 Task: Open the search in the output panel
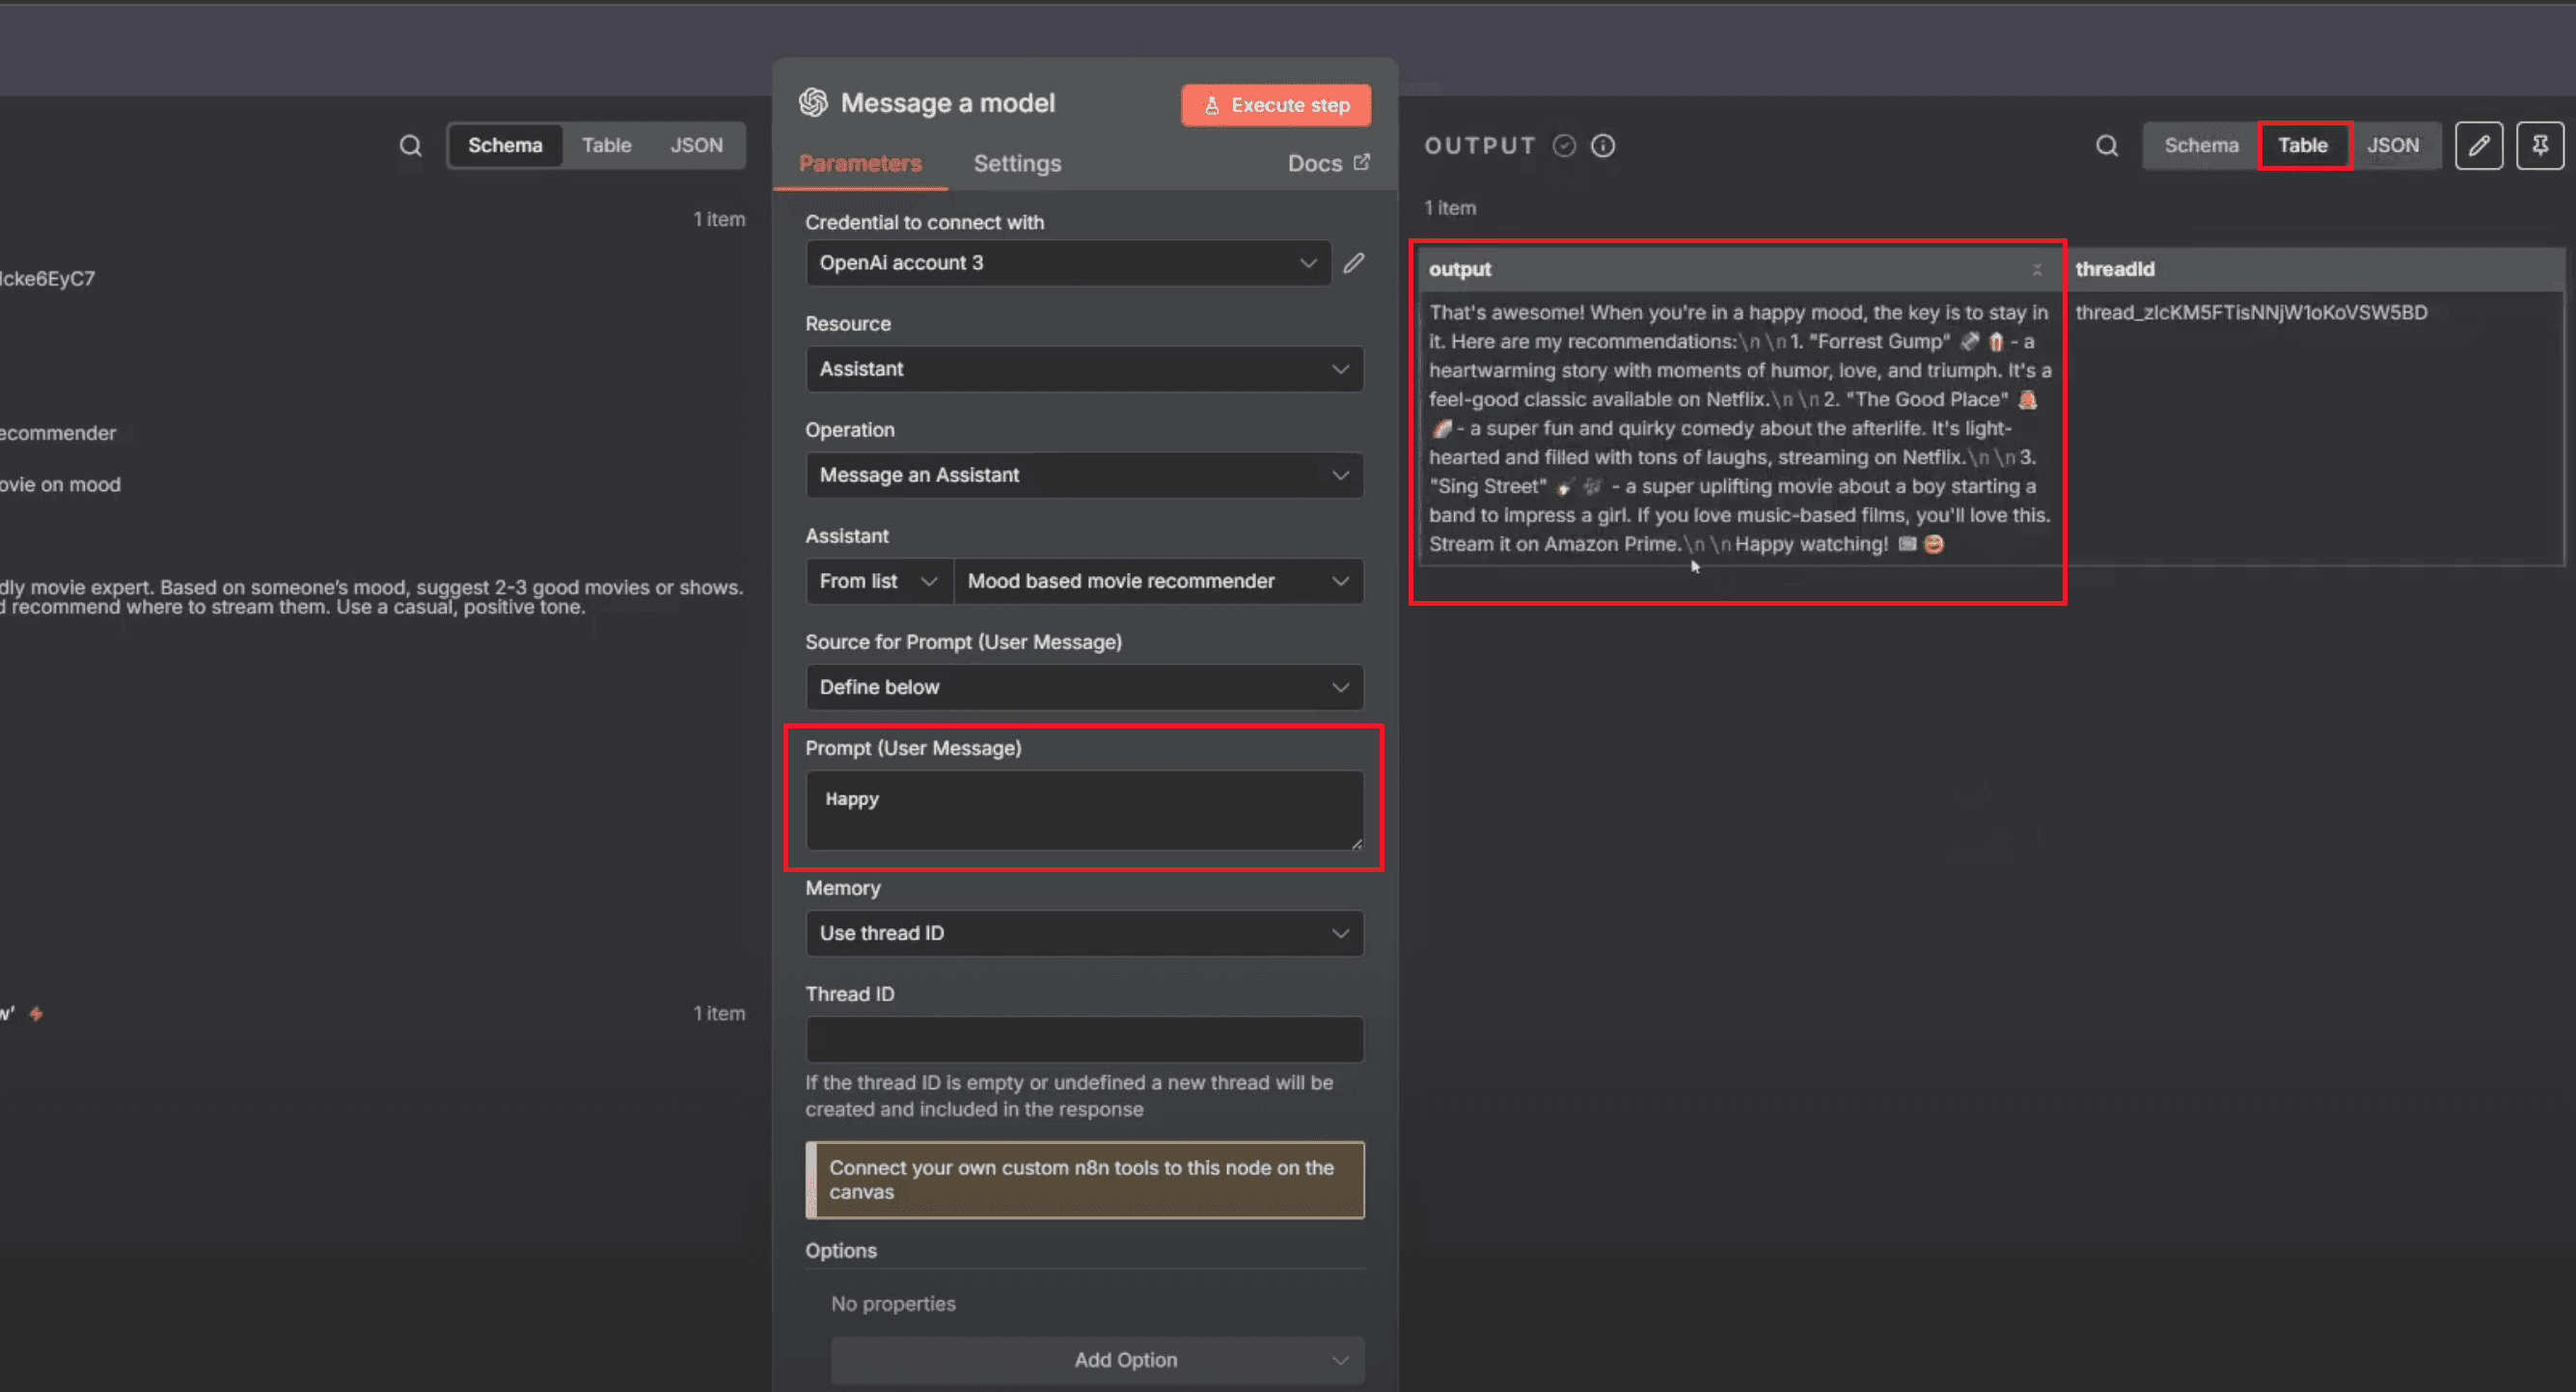click(2106, 145)
